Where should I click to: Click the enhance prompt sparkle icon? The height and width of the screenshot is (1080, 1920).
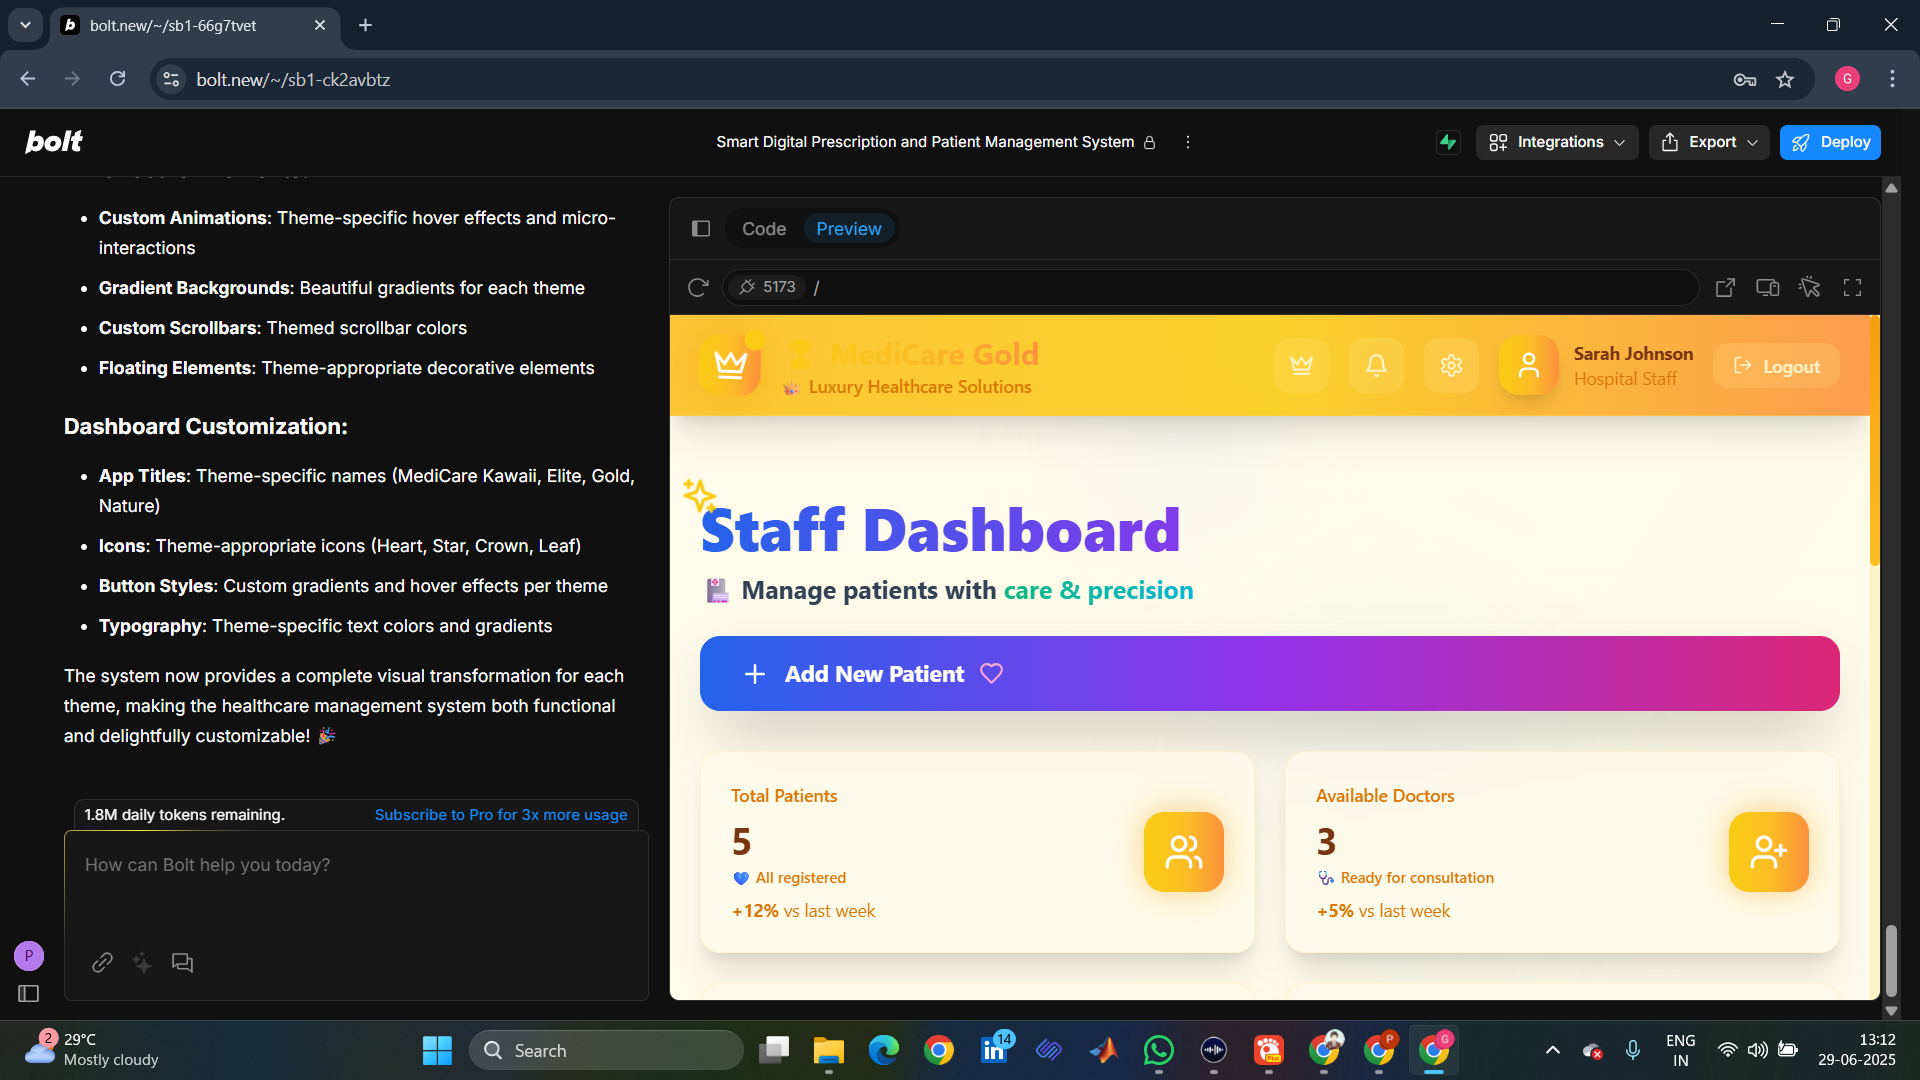[142, 962]
